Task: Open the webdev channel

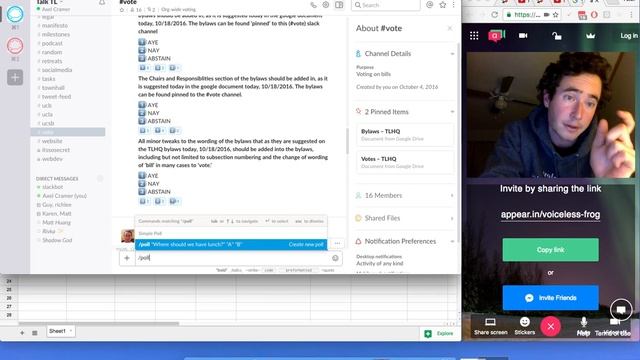Action: coord(52,159)
